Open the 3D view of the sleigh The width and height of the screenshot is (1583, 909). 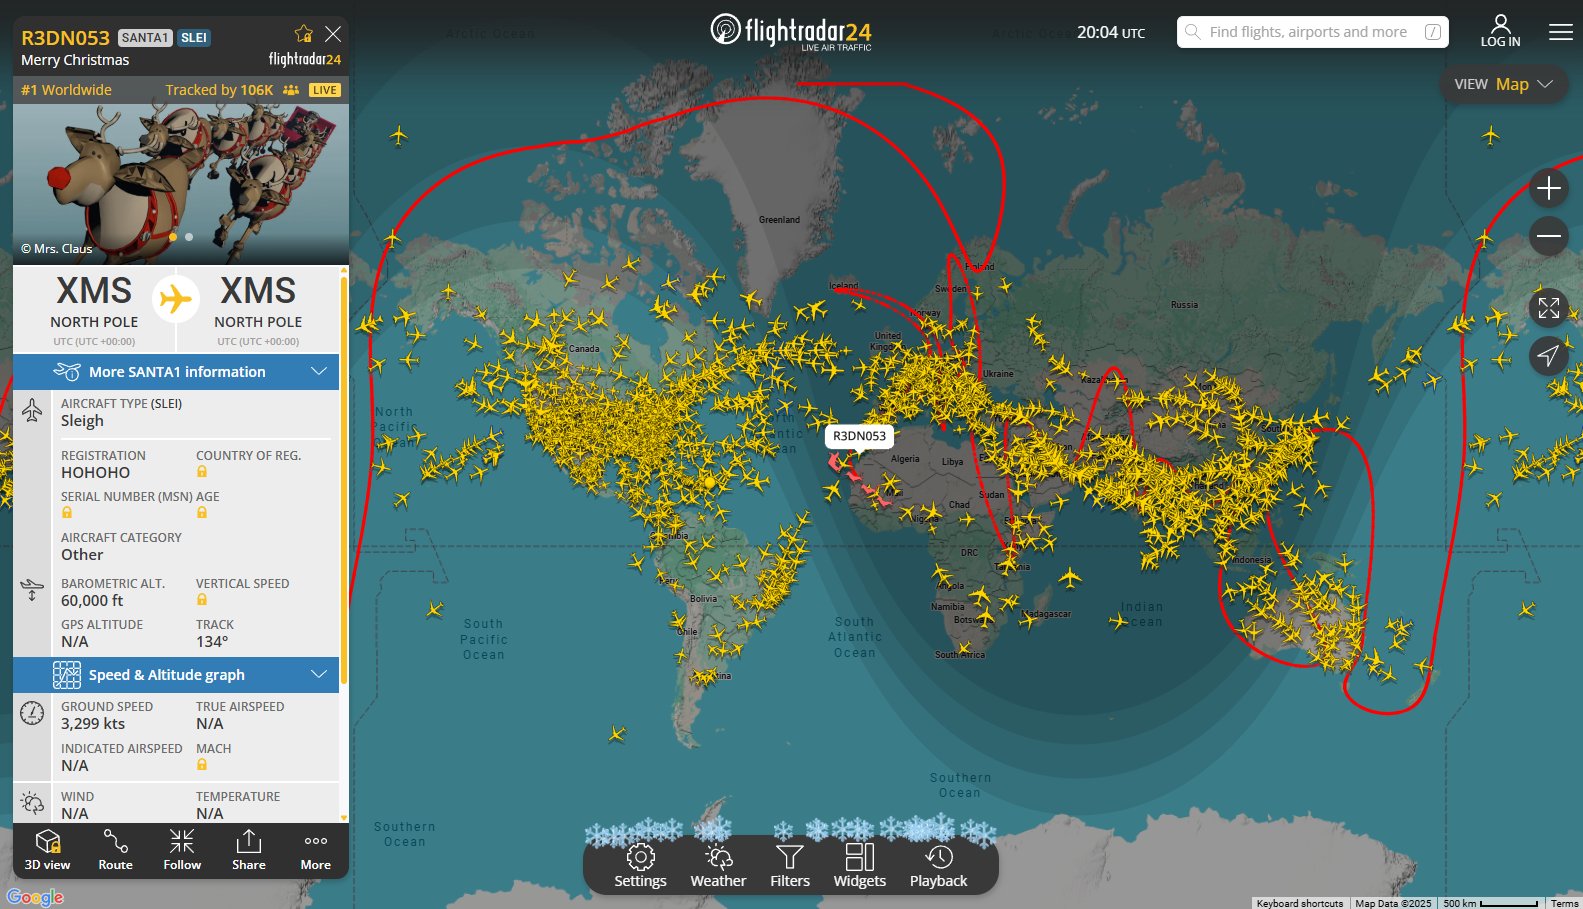[47, 850]
